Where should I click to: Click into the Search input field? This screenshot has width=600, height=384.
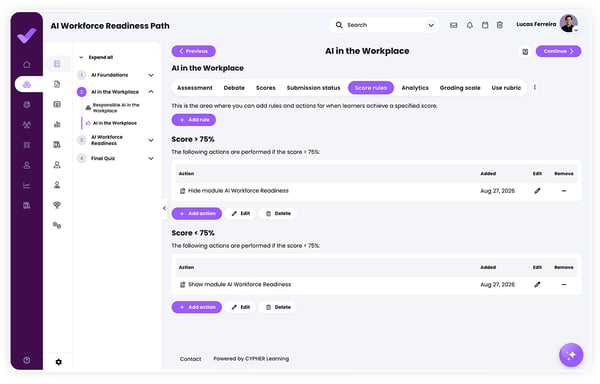click(x=384, y=25)
